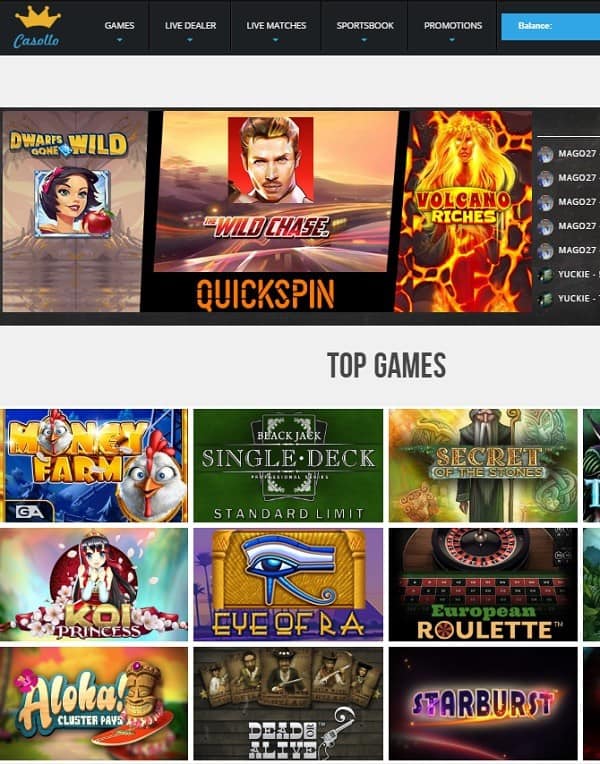Open Volcano Riches banner
Viewport: 600px width, 764px height.
pyautogui.click(x=464, y=211)
